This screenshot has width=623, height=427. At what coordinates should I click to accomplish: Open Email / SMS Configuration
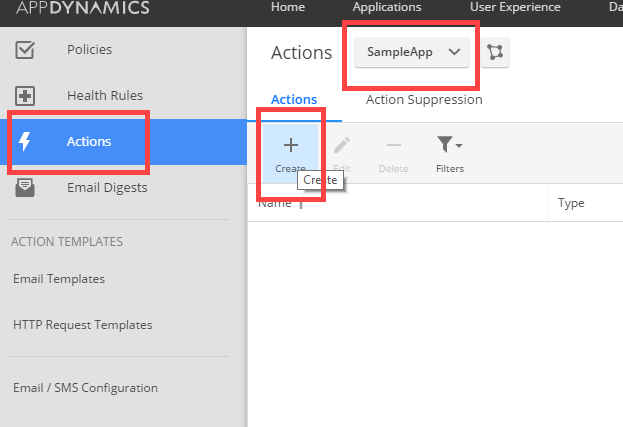[x=86, y=388]
